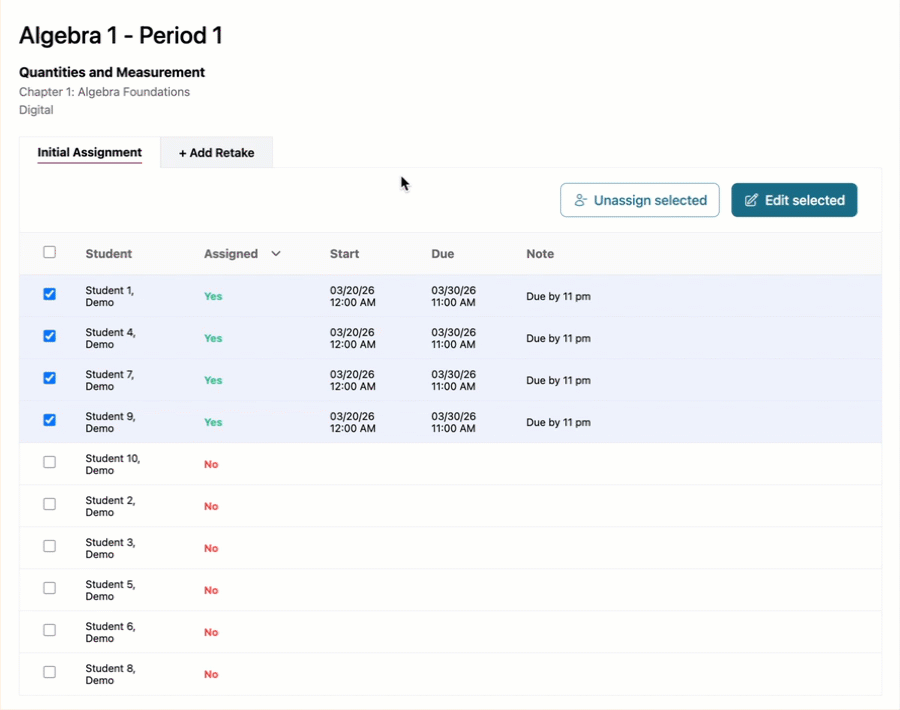Uncheck the Student 7, Demo checkbox
The image size is (900, 710).
coord(50,379)
